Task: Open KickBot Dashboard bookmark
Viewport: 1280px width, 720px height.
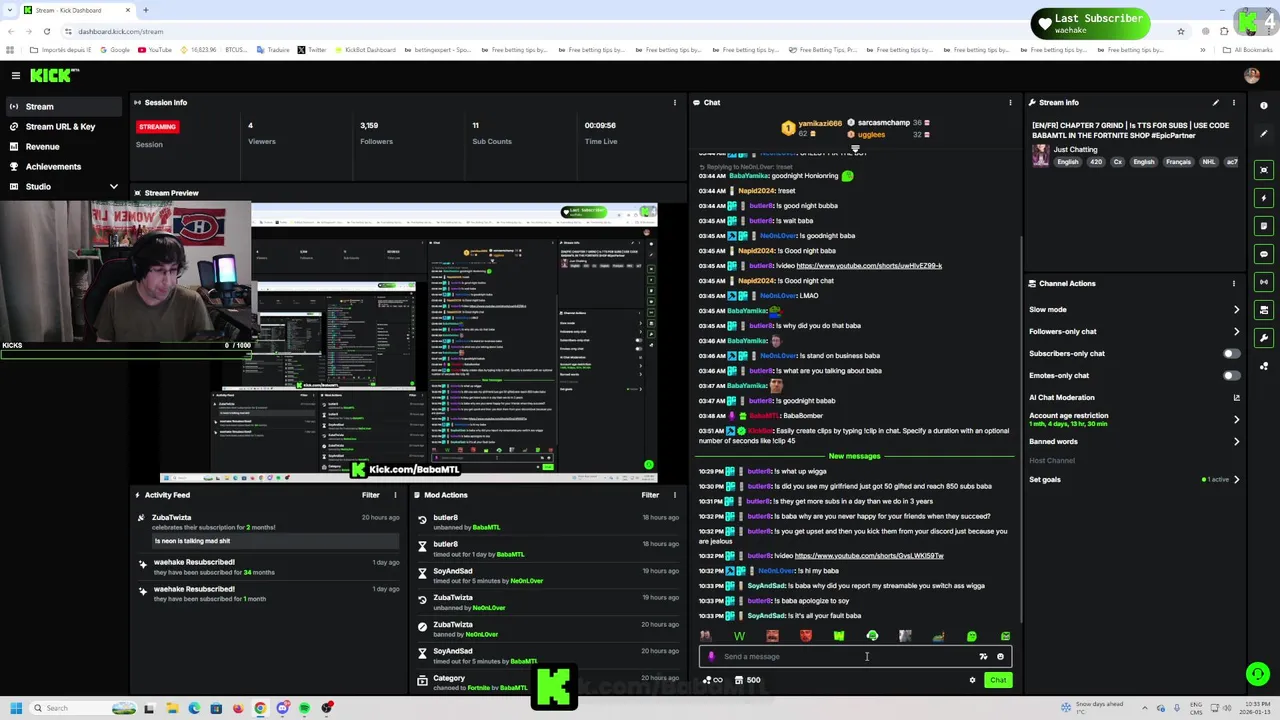Action: (x=365, y=50)
